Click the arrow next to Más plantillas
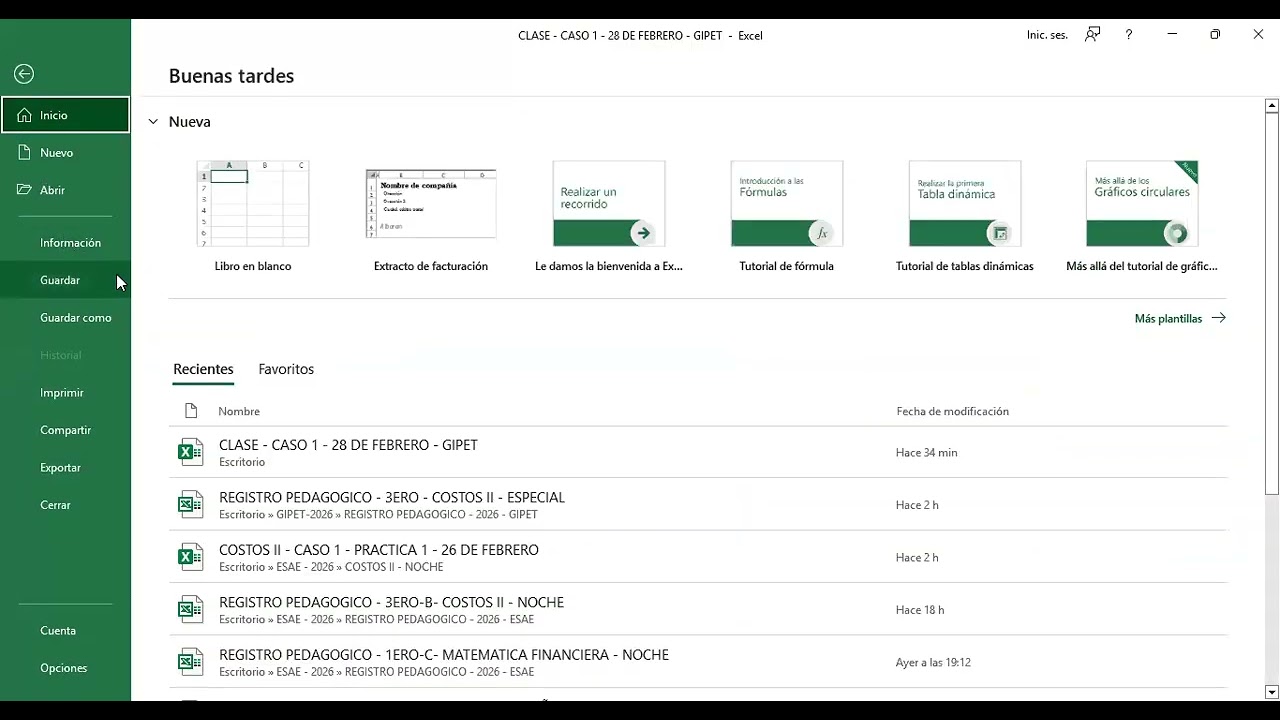Screen dimensions: 1280x720 pos(1218,318)
